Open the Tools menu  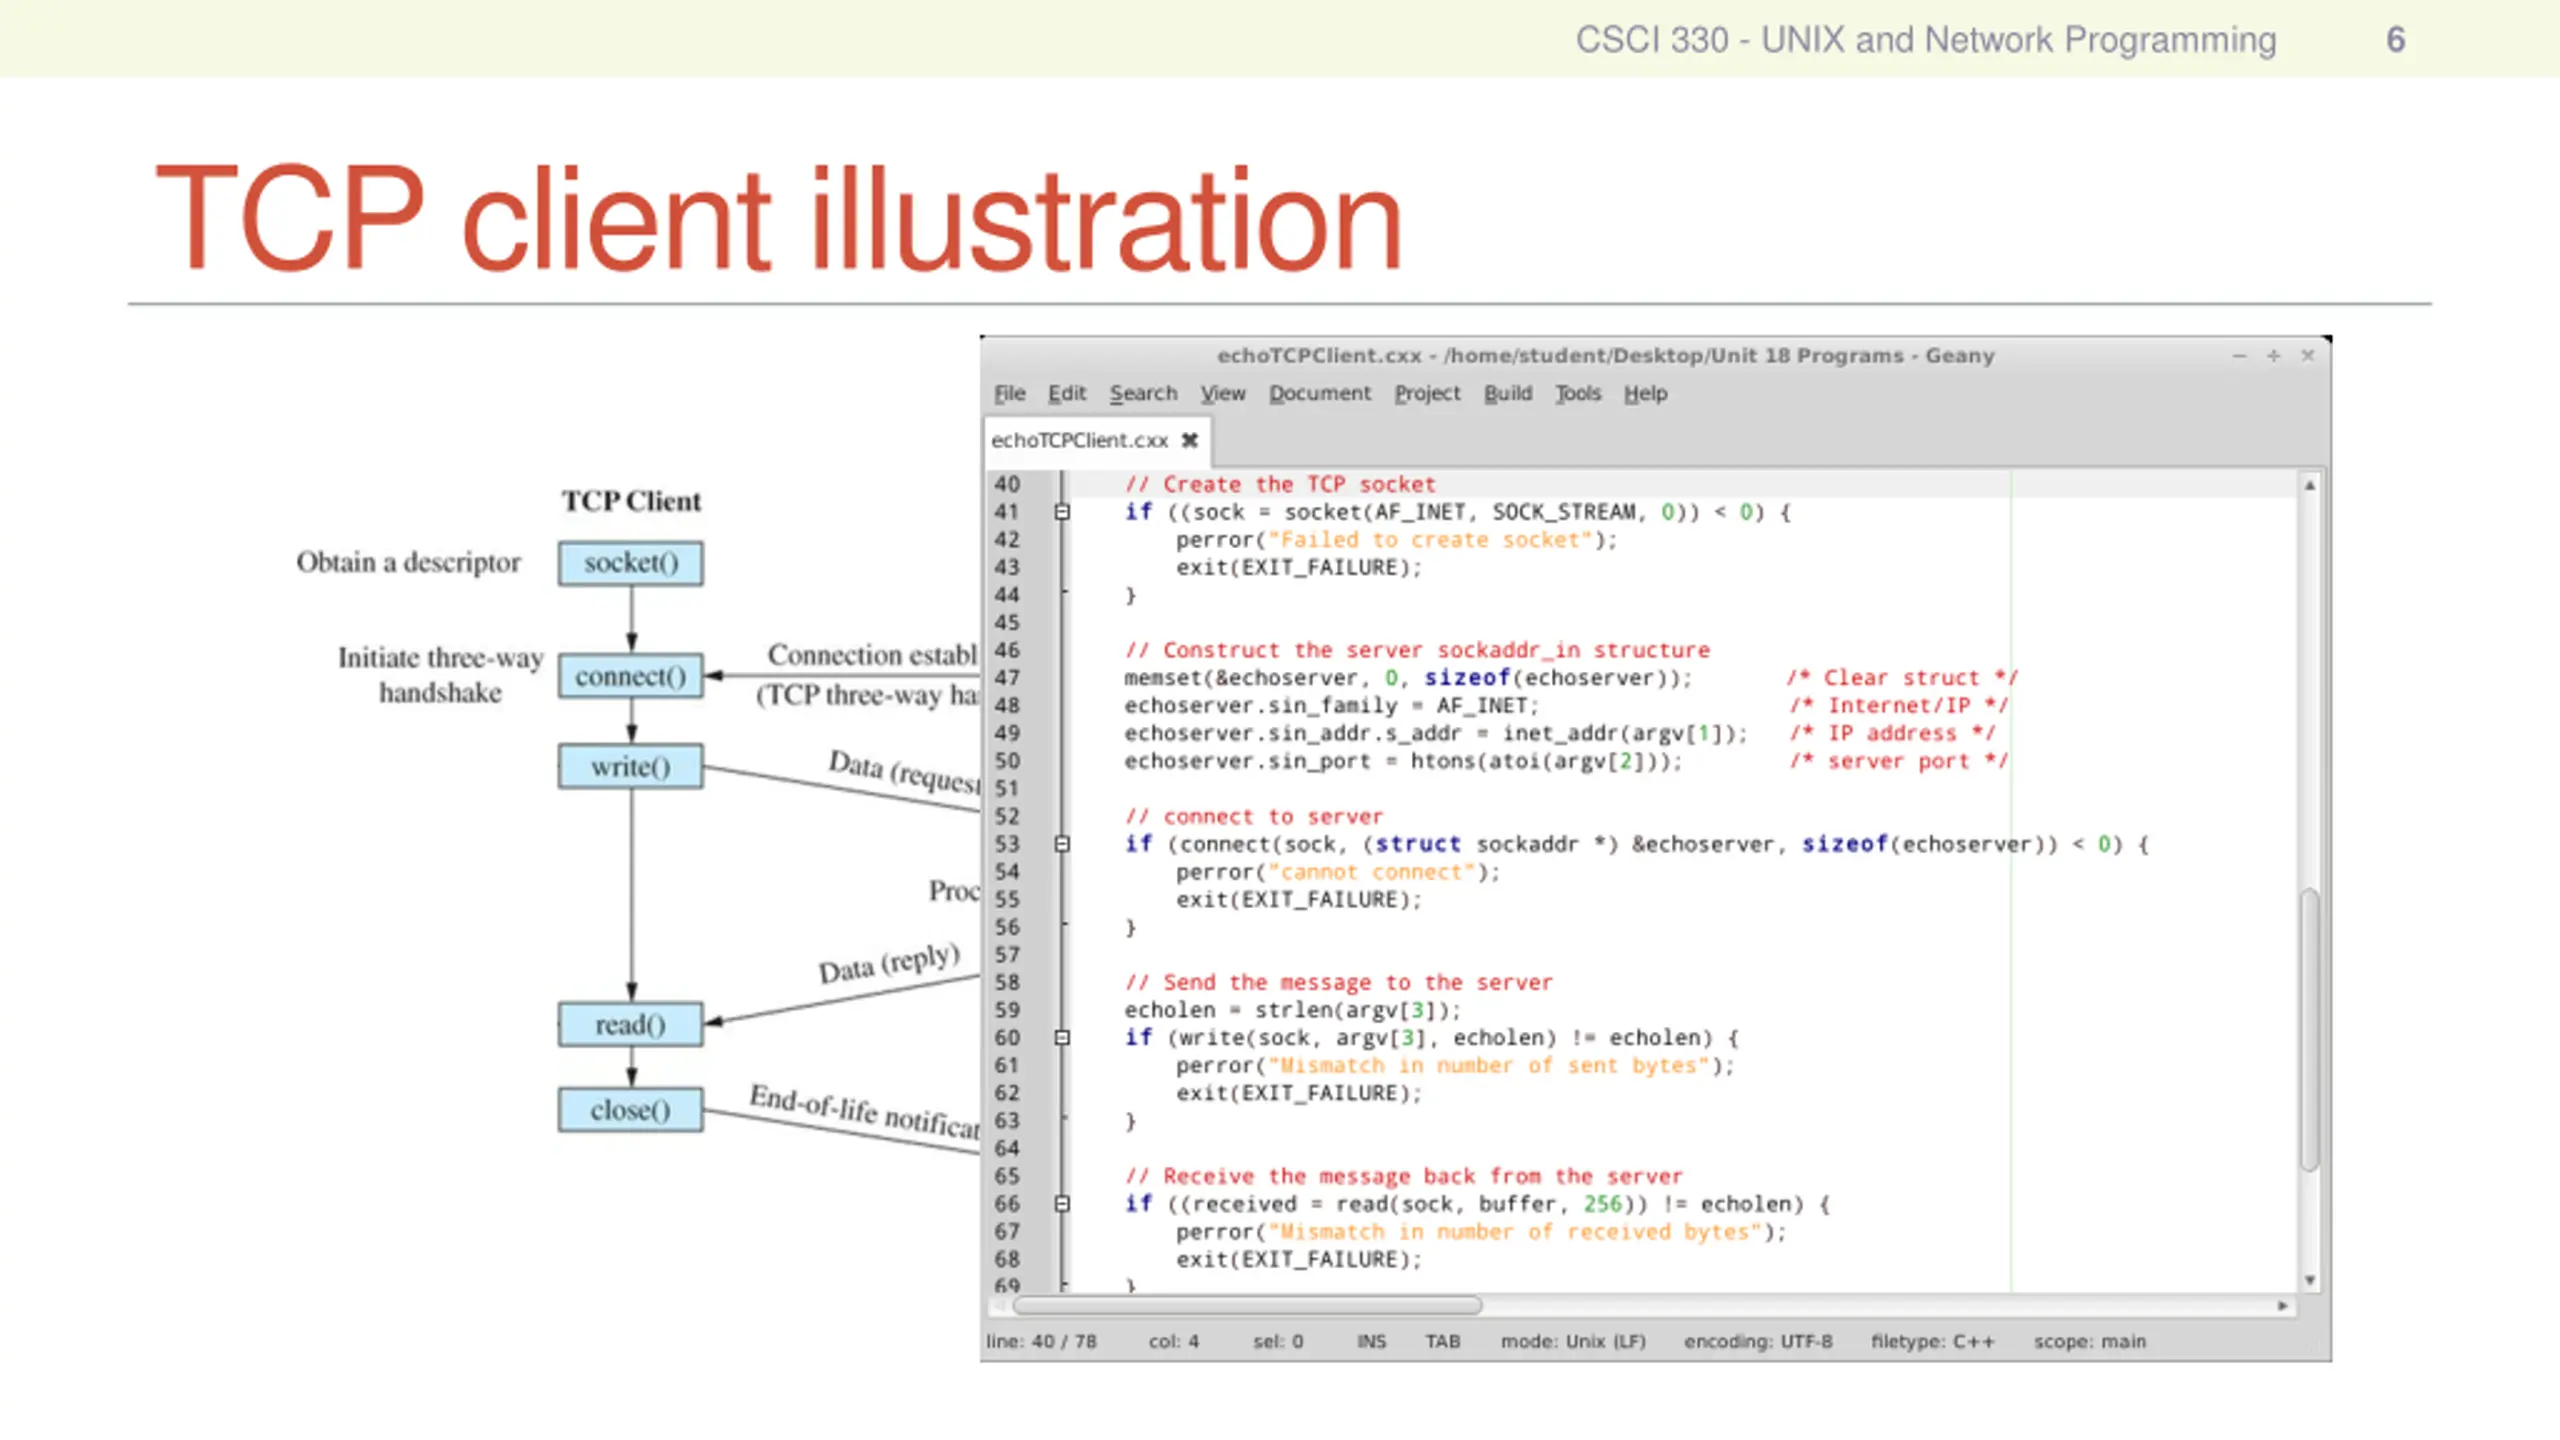(x=1577, y=393)
